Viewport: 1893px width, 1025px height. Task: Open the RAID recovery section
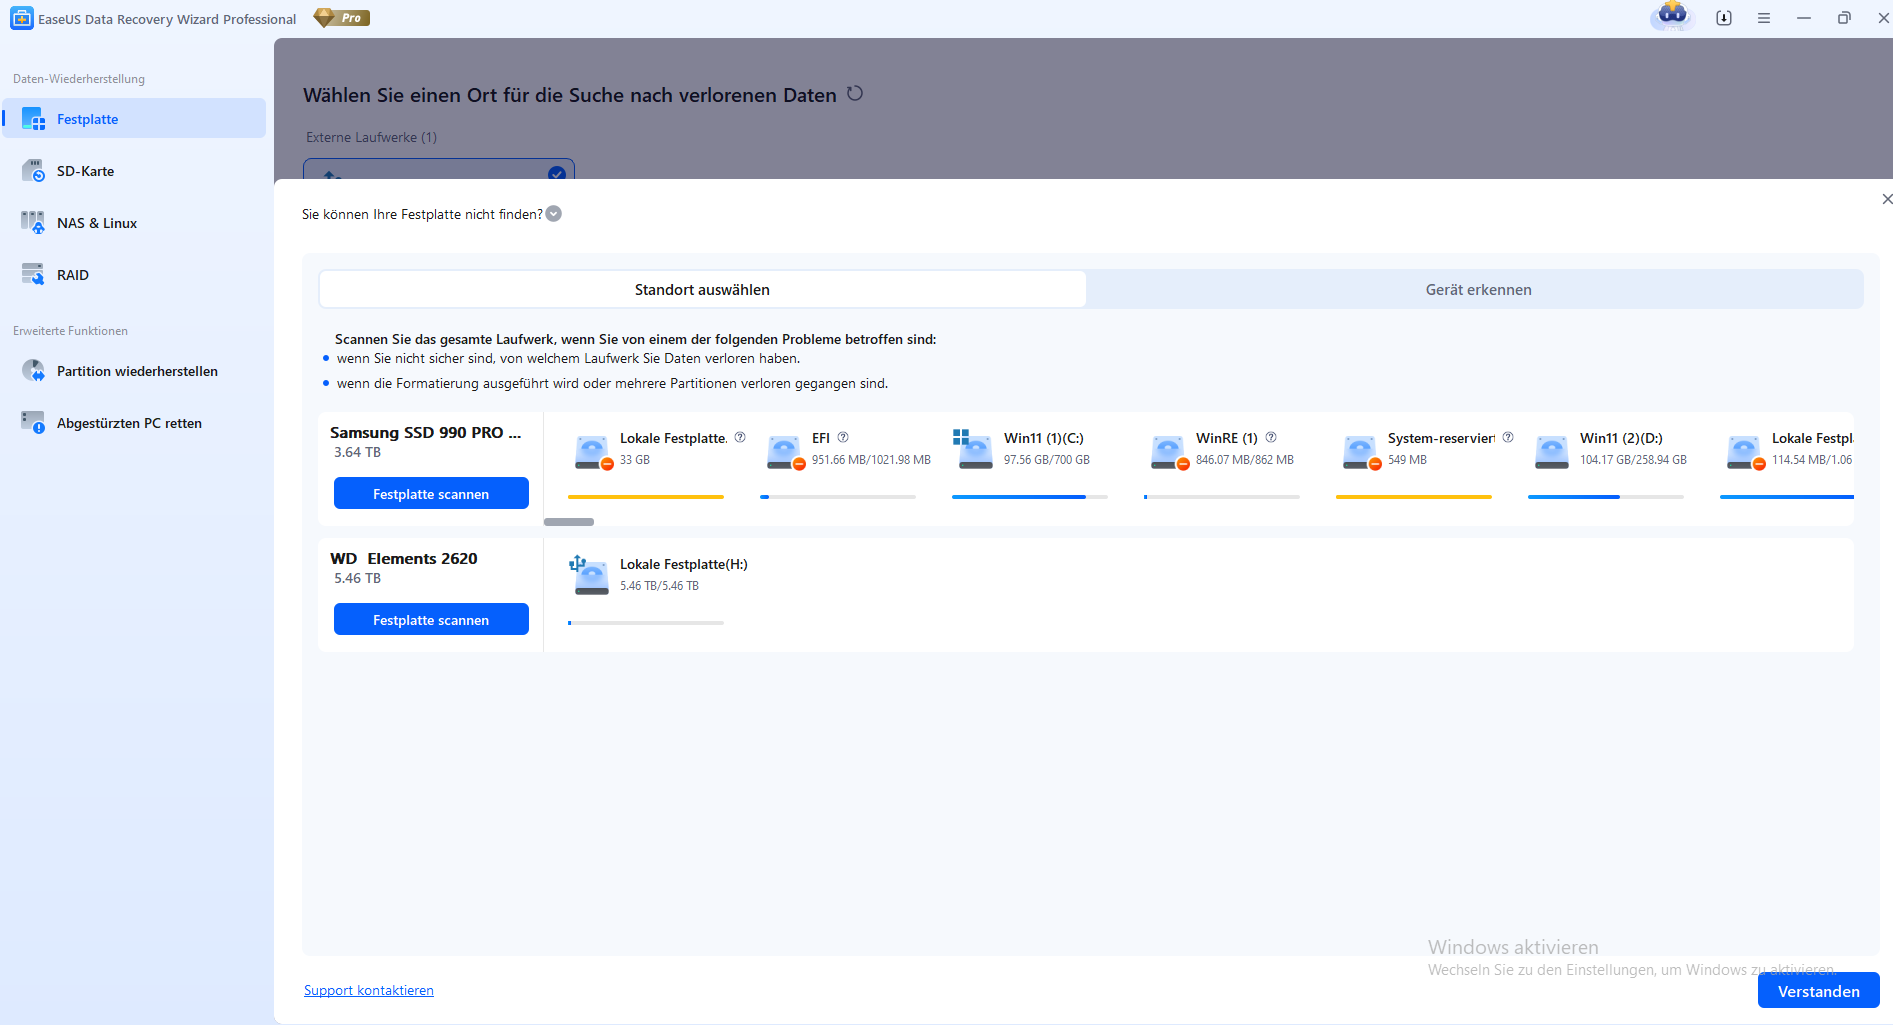coord(134,275)
